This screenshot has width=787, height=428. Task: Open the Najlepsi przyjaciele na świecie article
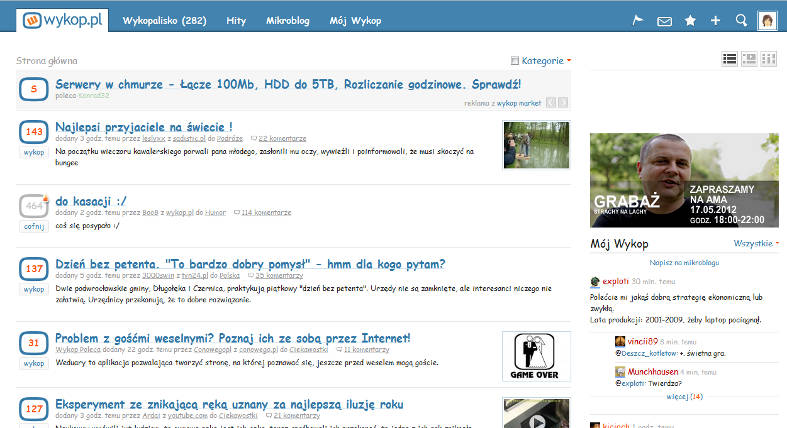(x=144, y=127)
